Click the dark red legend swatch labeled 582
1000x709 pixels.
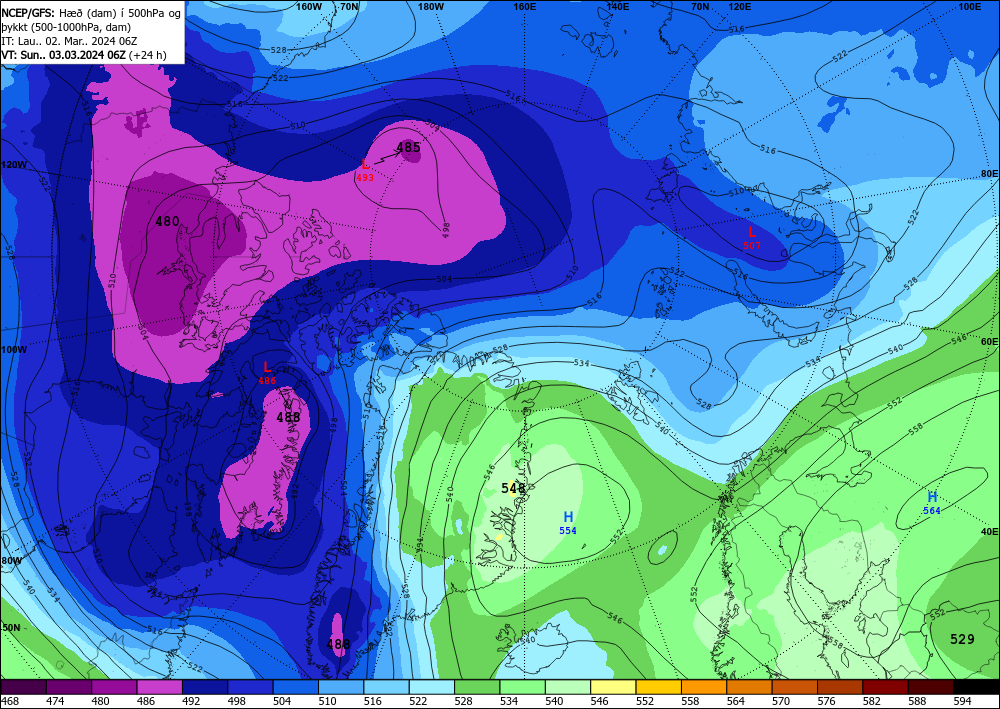tap(886, 687)
